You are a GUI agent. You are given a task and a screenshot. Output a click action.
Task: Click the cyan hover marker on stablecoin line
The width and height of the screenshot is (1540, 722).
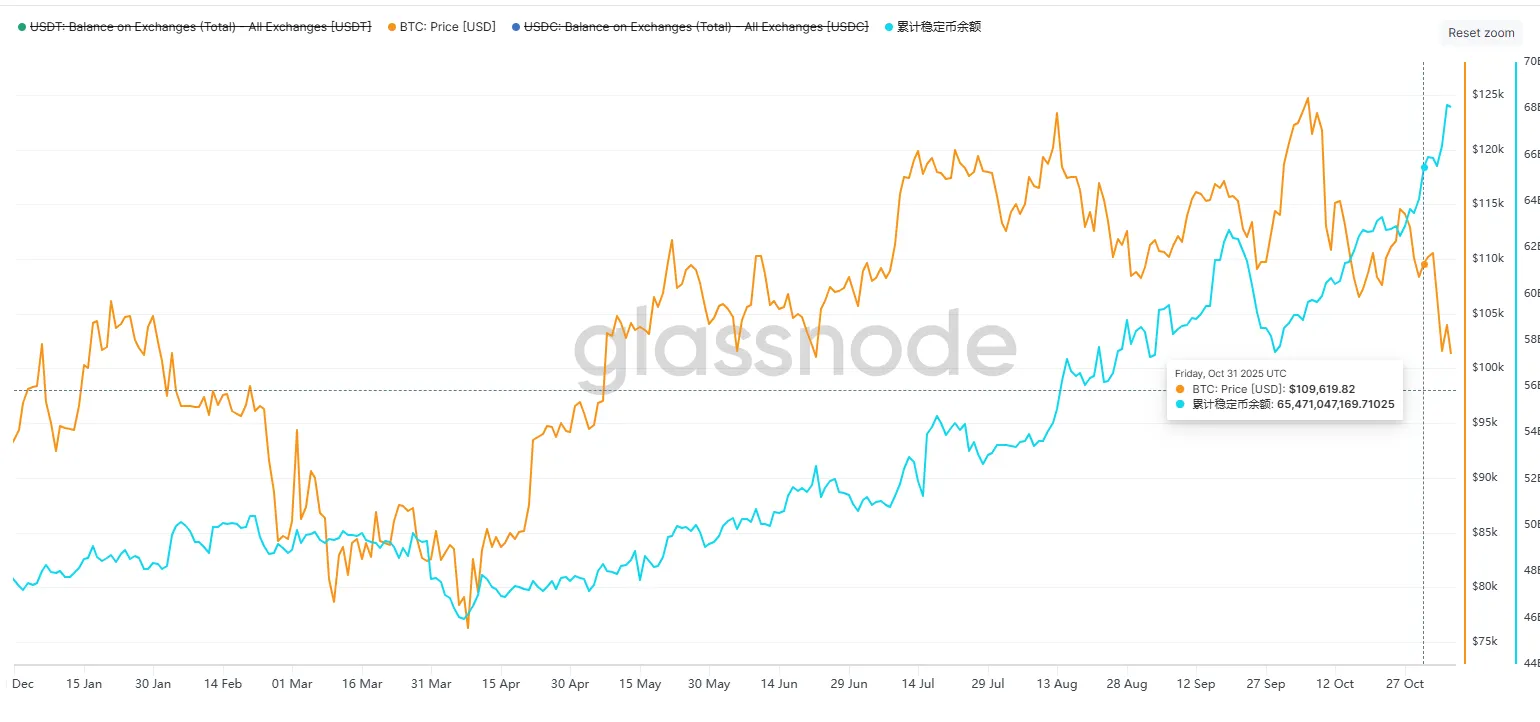click(1424, 167)
